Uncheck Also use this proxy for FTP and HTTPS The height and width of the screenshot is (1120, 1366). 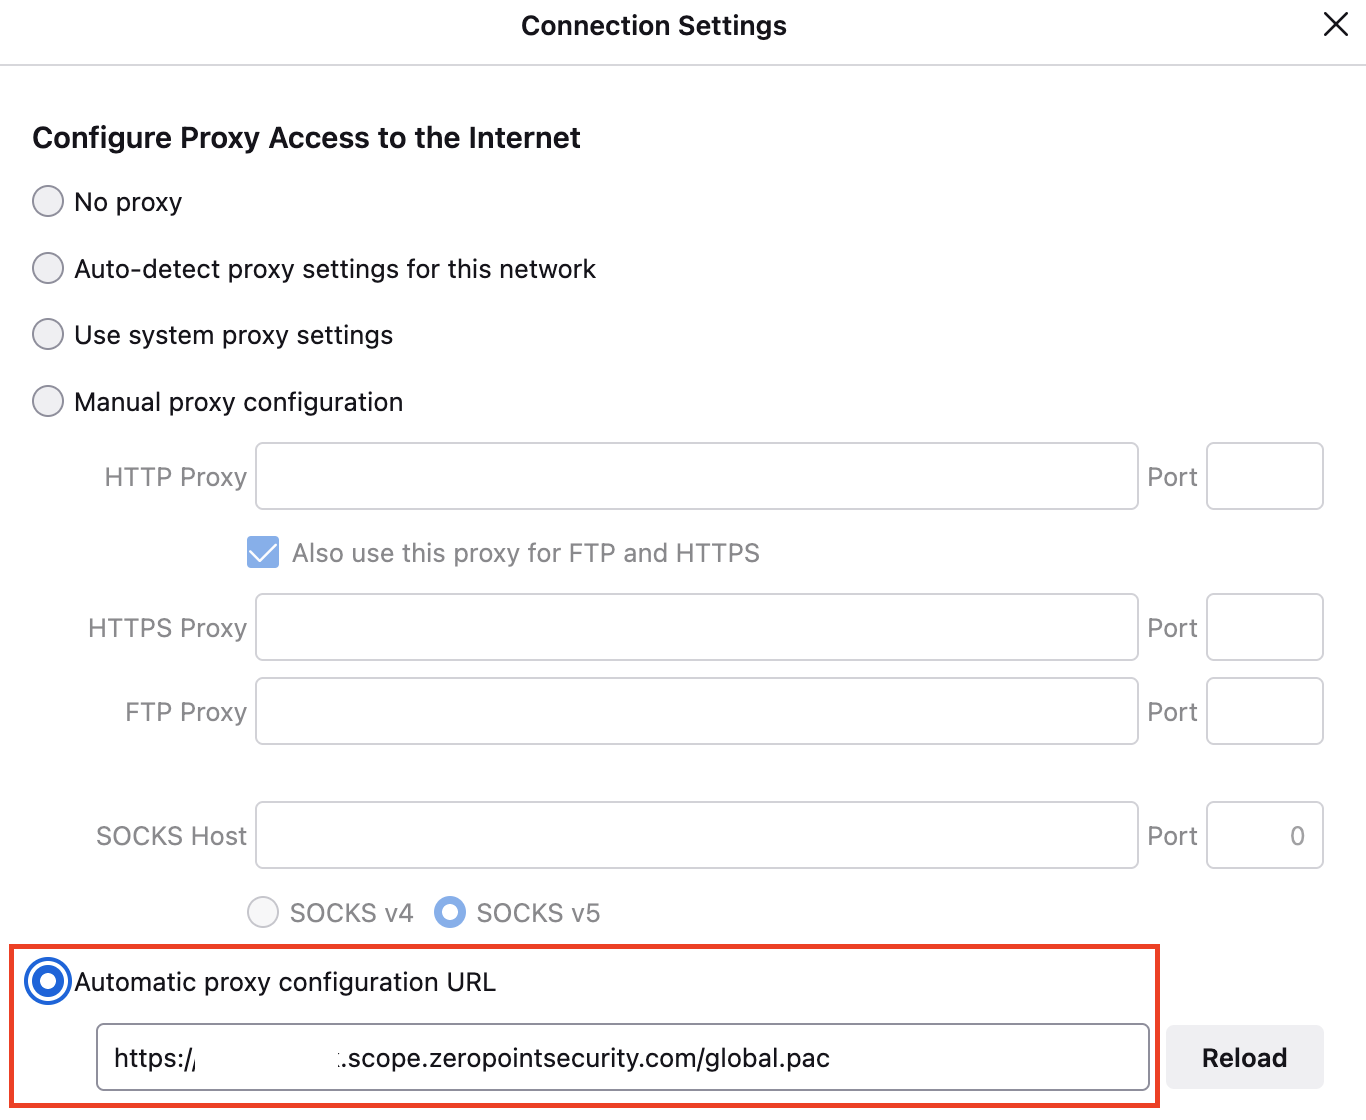pos(263,552)
